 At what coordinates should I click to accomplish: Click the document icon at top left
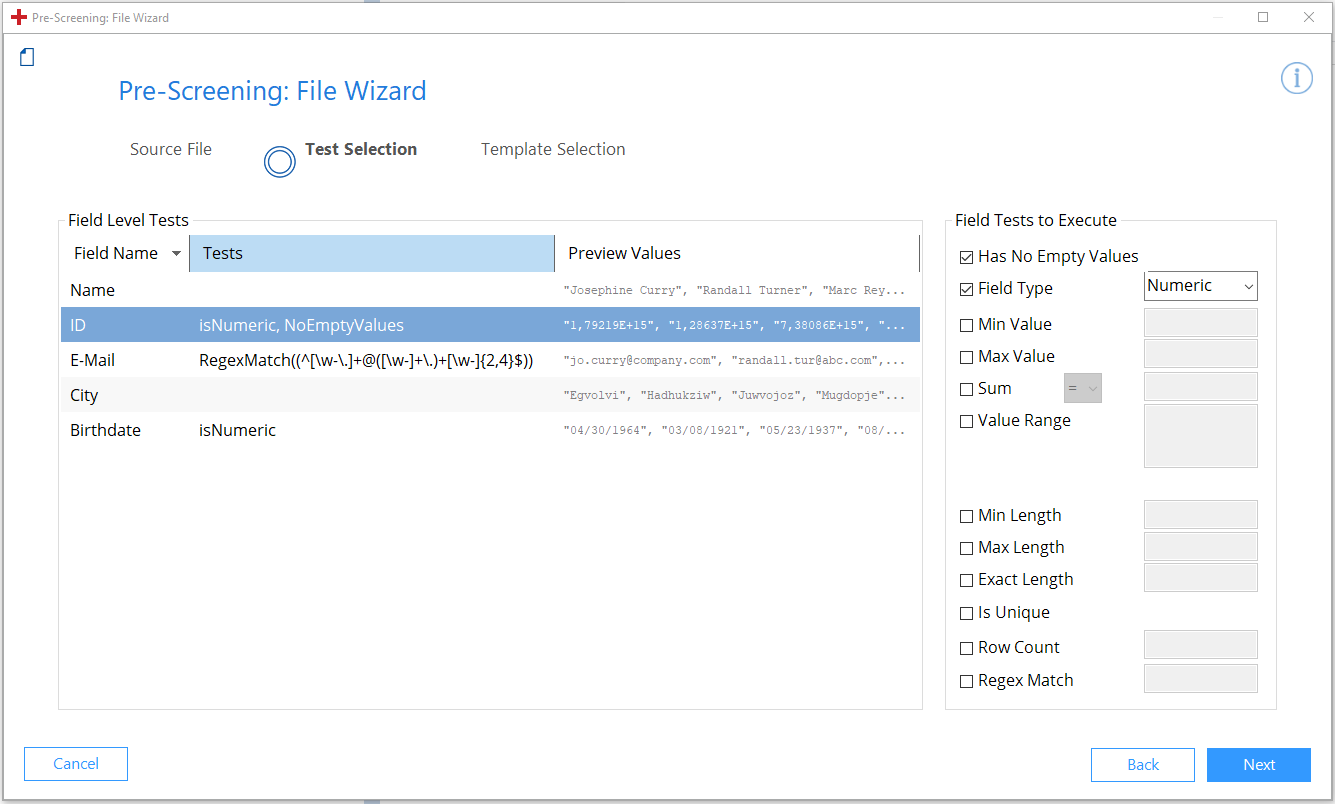click(27, 57)
